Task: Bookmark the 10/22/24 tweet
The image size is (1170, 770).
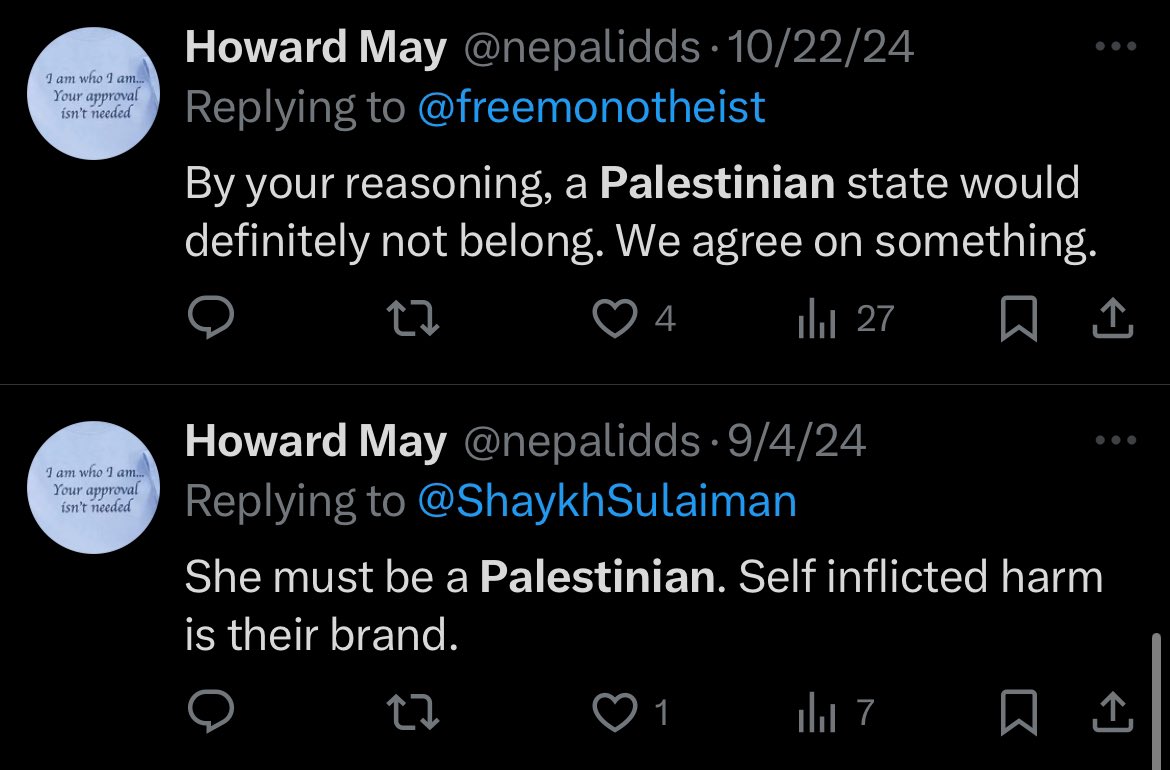Action: coord(1019,319)
